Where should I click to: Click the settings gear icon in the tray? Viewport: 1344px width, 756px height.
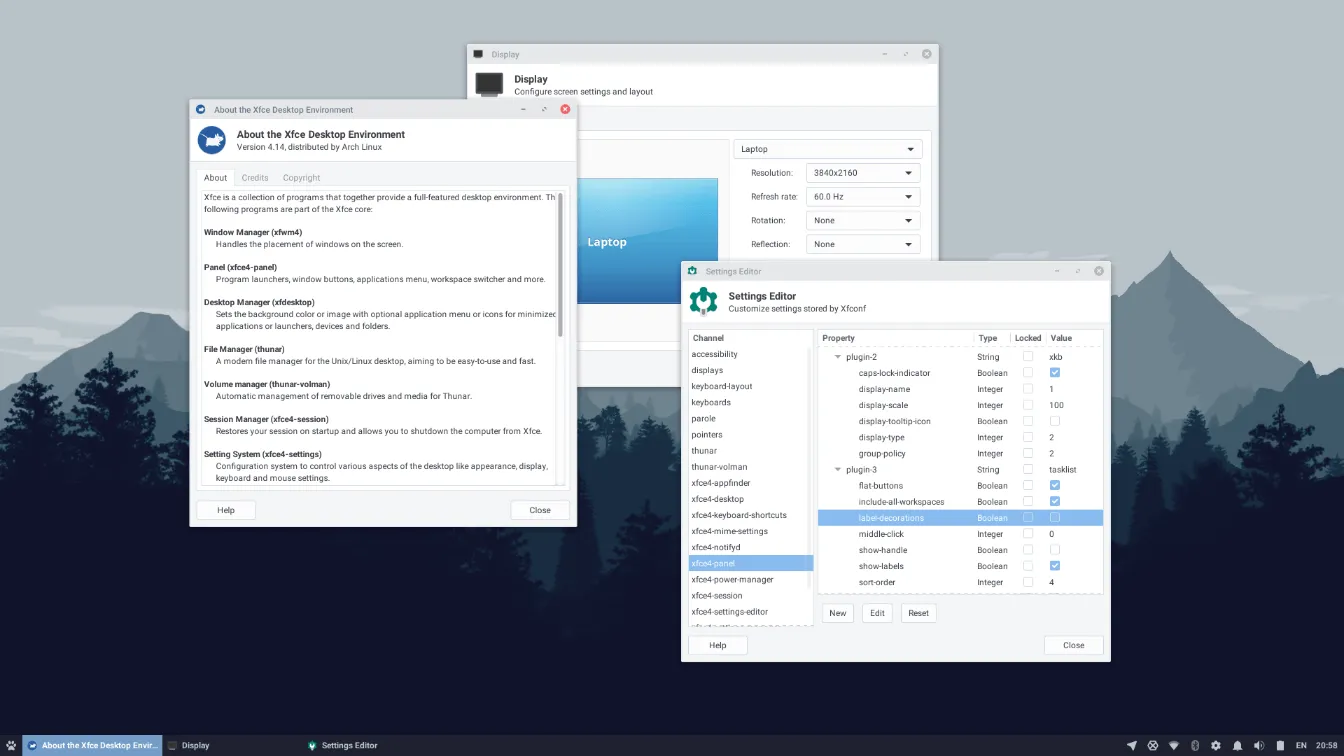tap(1216, 745)
